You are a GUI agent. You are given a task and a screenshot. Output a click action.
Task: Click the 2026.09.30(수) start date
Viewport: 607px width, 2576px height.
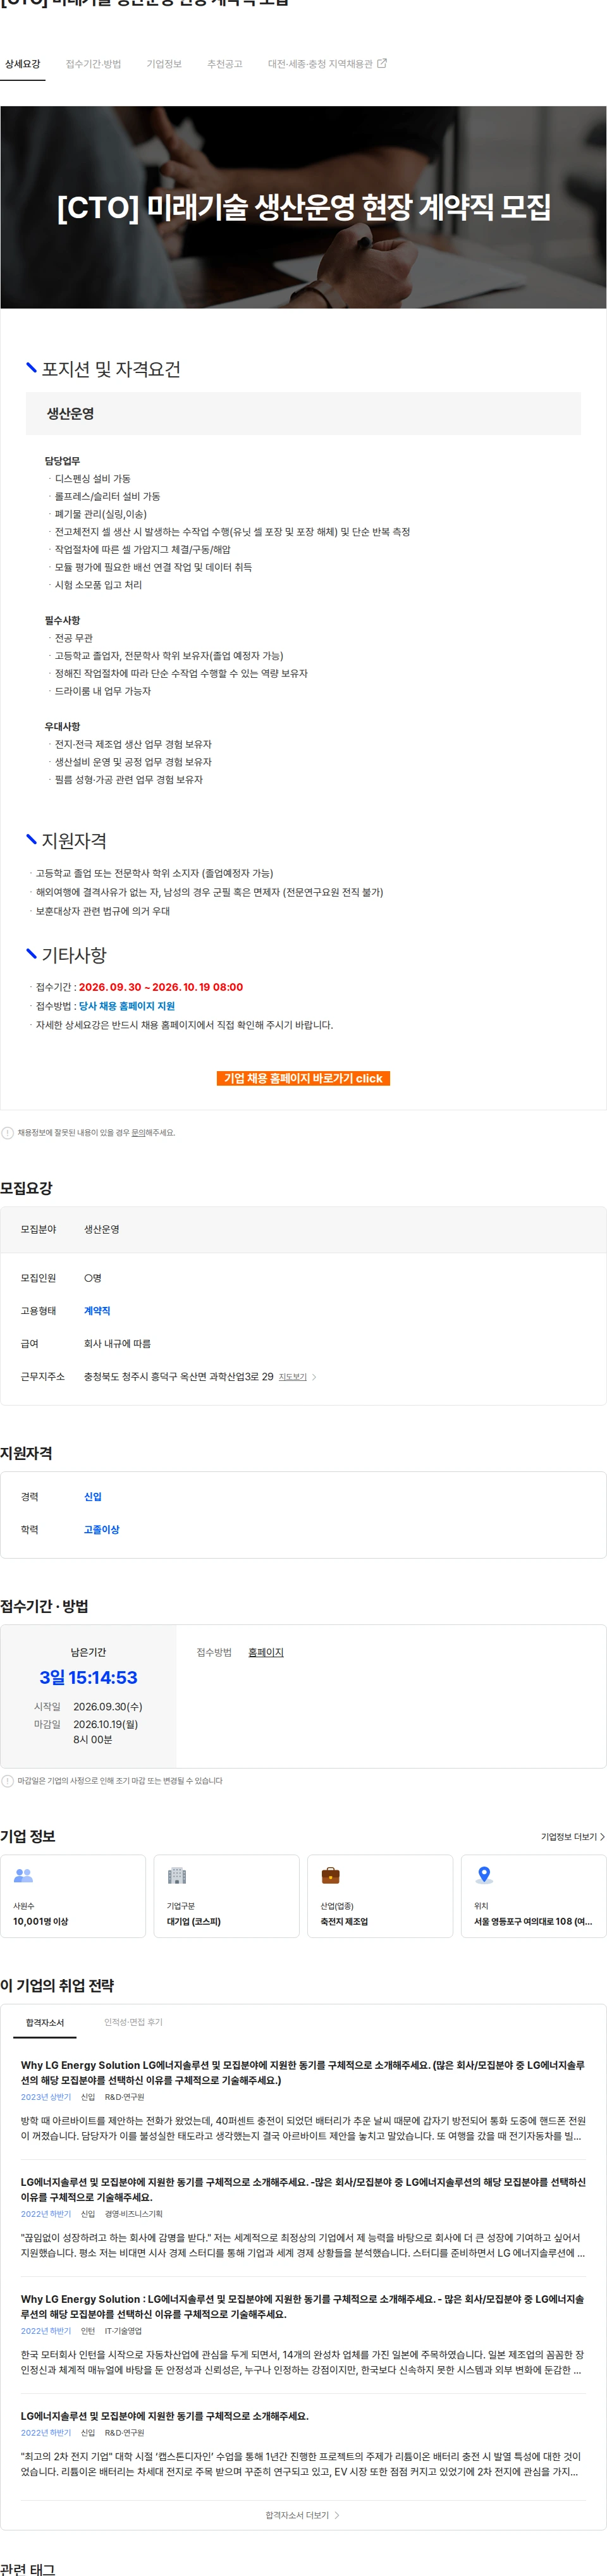coord(107,1707)
